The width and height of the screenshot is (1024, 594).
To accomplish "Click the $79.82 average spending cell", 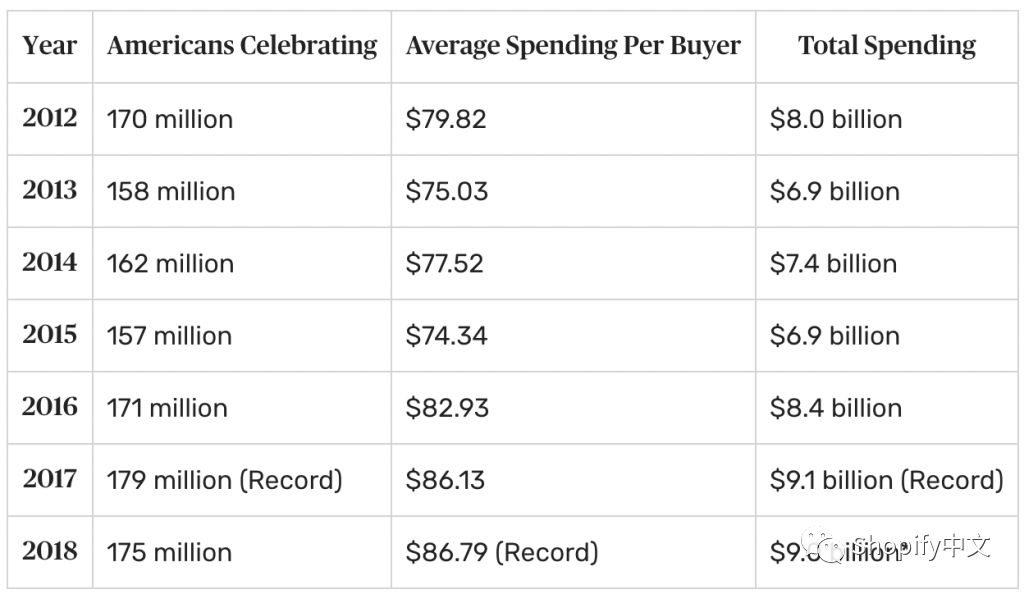I will 446,120.
